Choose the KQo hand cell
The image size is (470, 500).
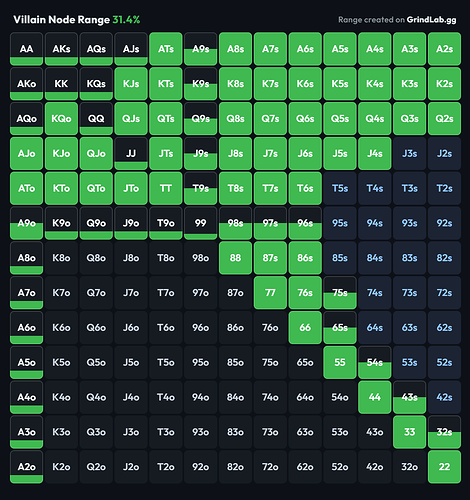(61, 118)
